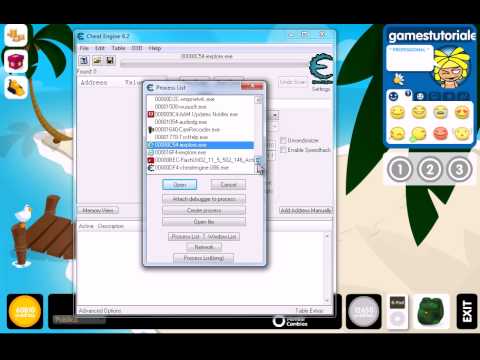480x360 pixels.
Task: Open the Help menu in Cheat Engine
Action: (x=155, y=48)
